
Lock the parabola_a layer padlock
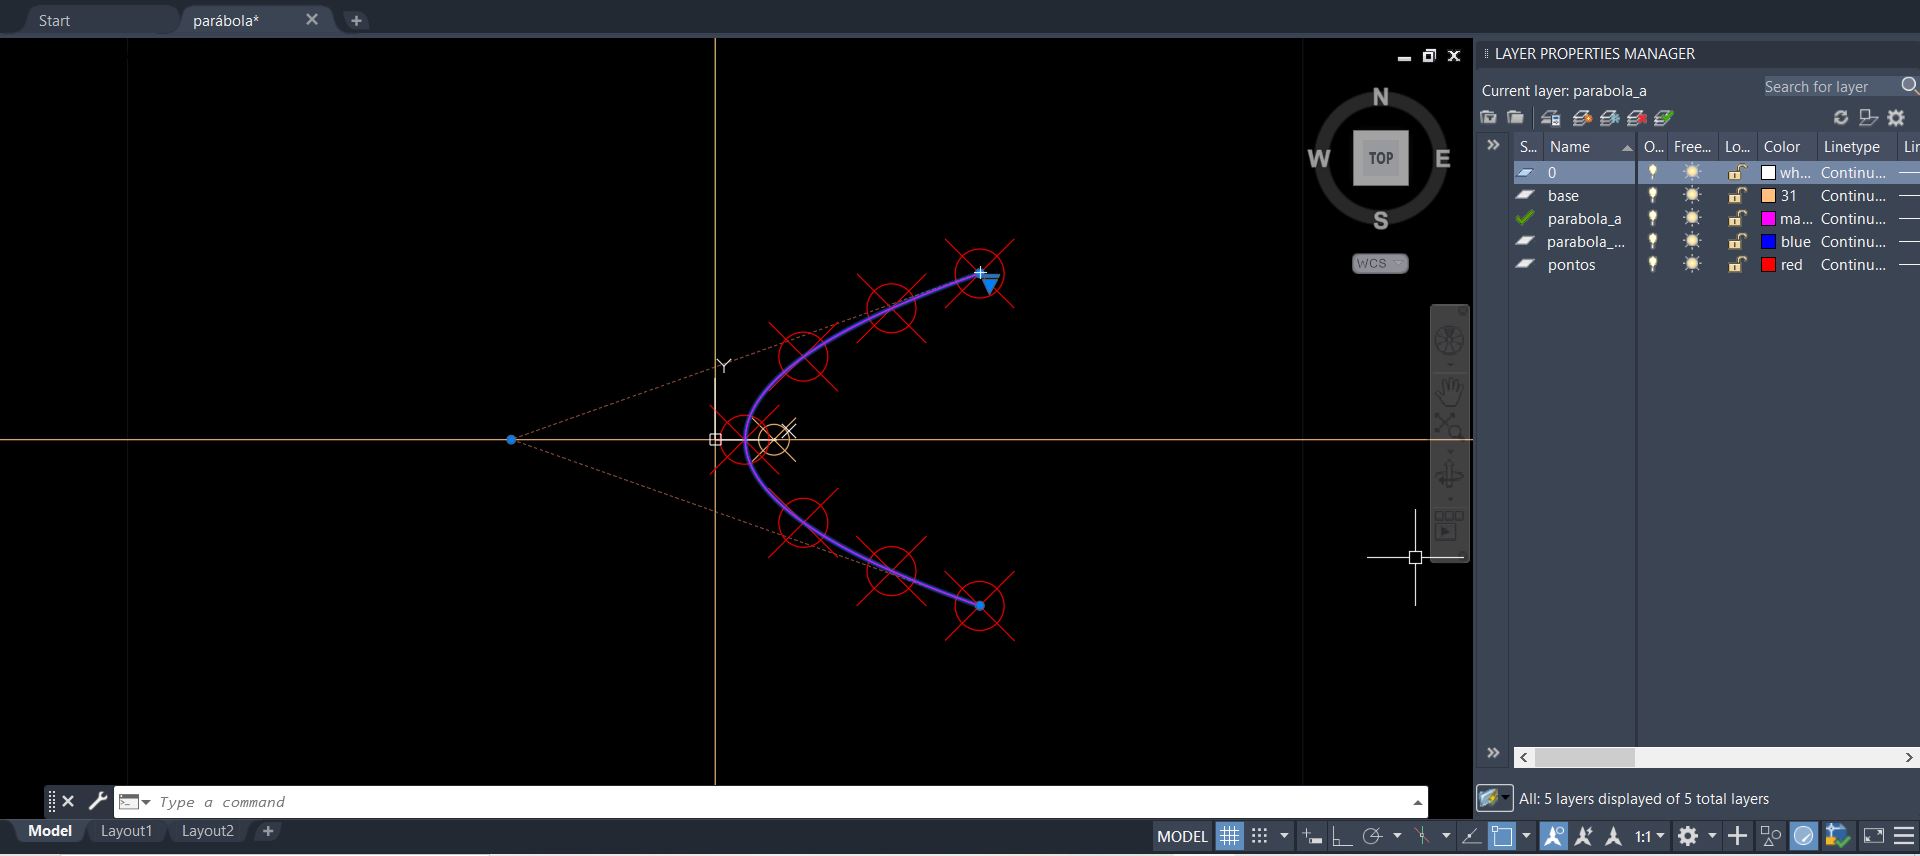(x=1738, y=218)
